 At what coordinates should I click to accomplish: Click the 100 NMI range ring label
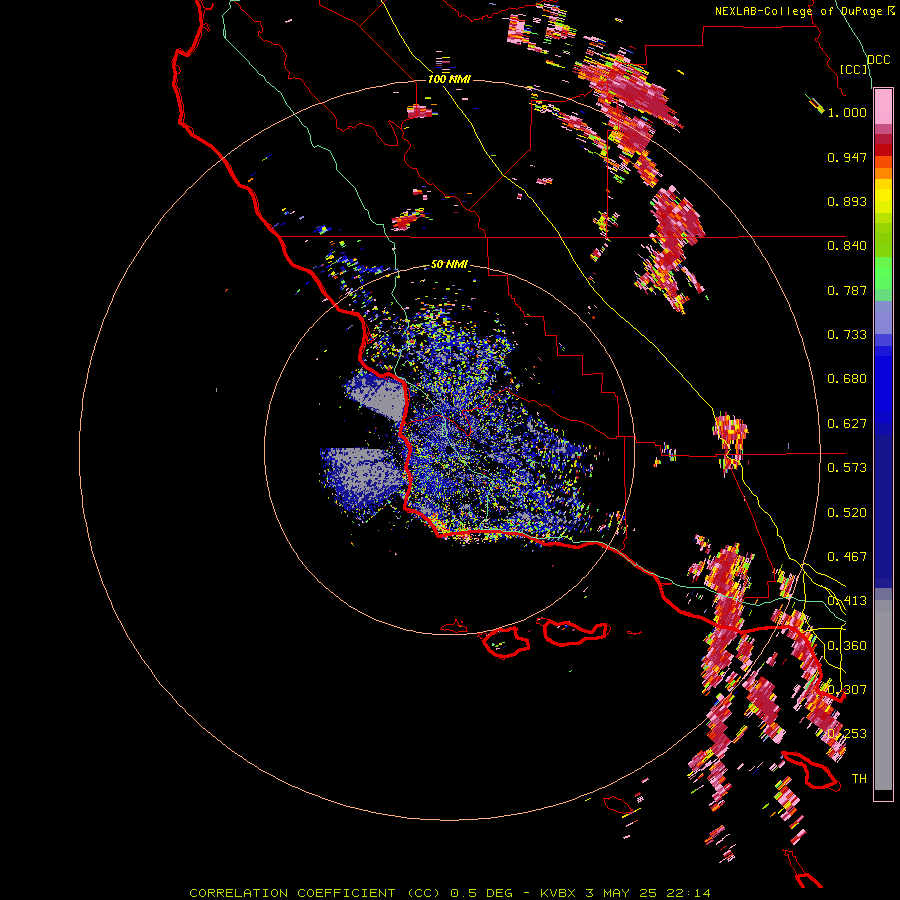point(449,79)
